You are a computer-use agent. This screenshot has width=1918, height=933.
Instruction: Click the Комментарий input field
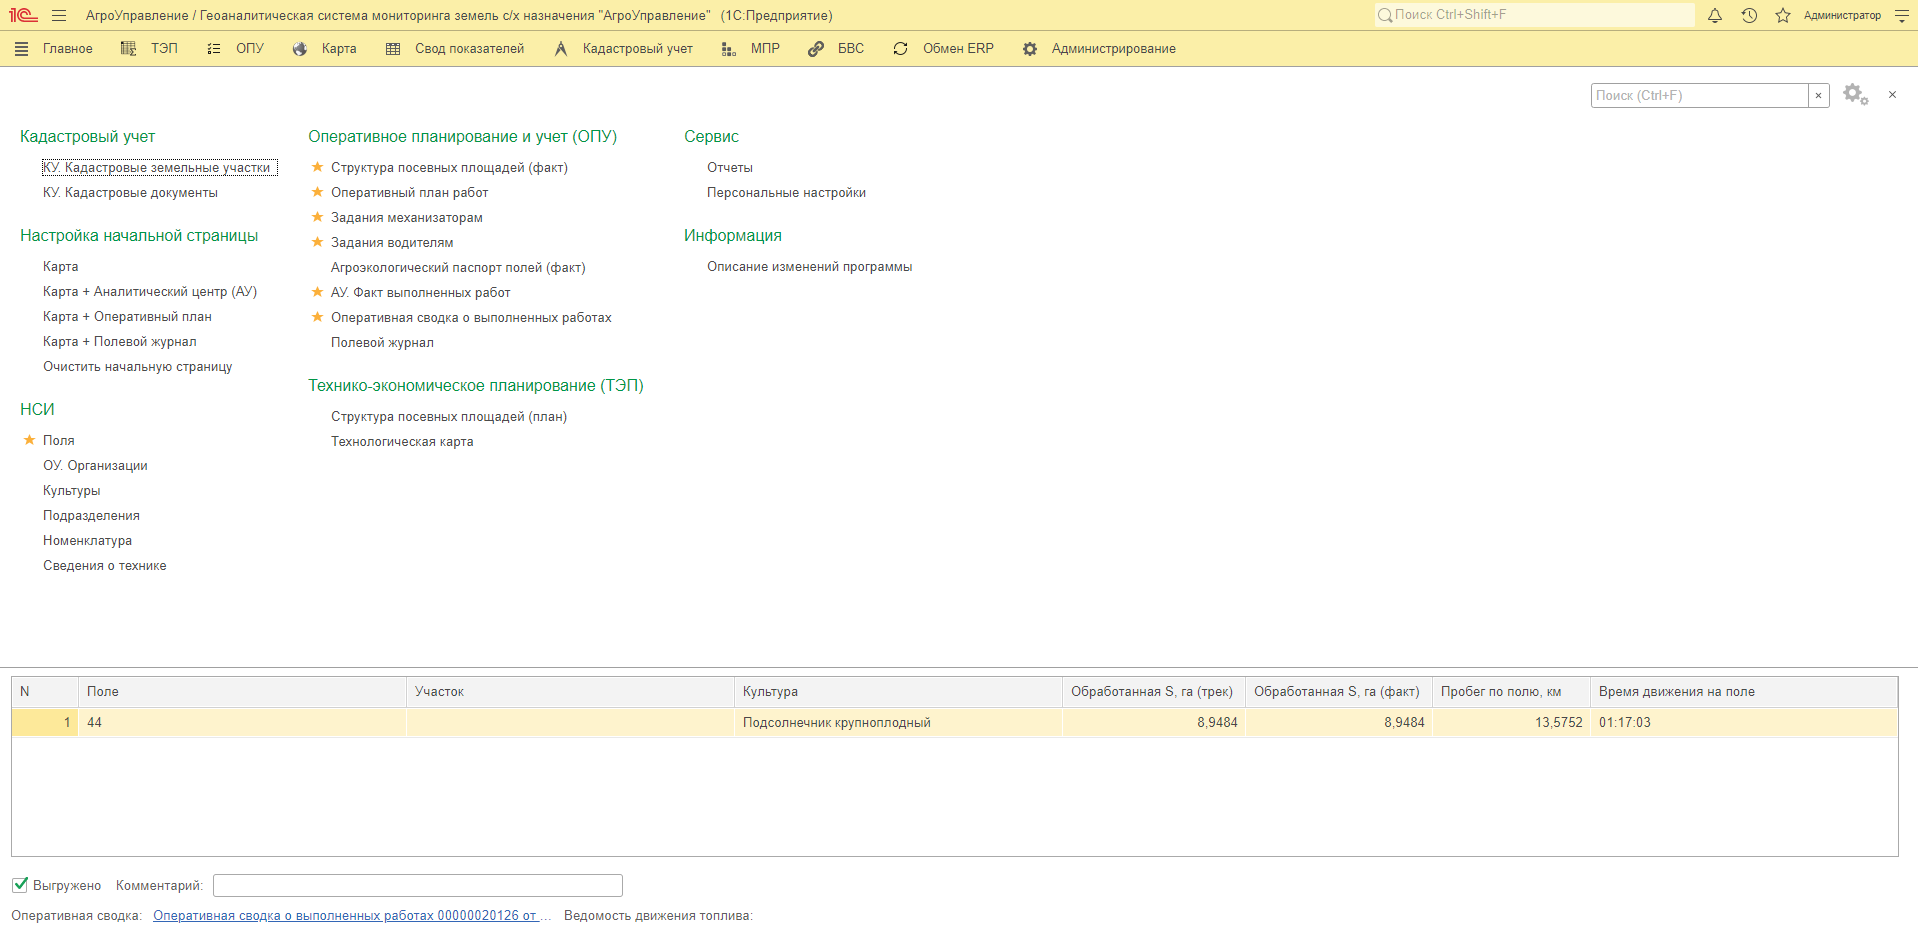pos(418,885)
